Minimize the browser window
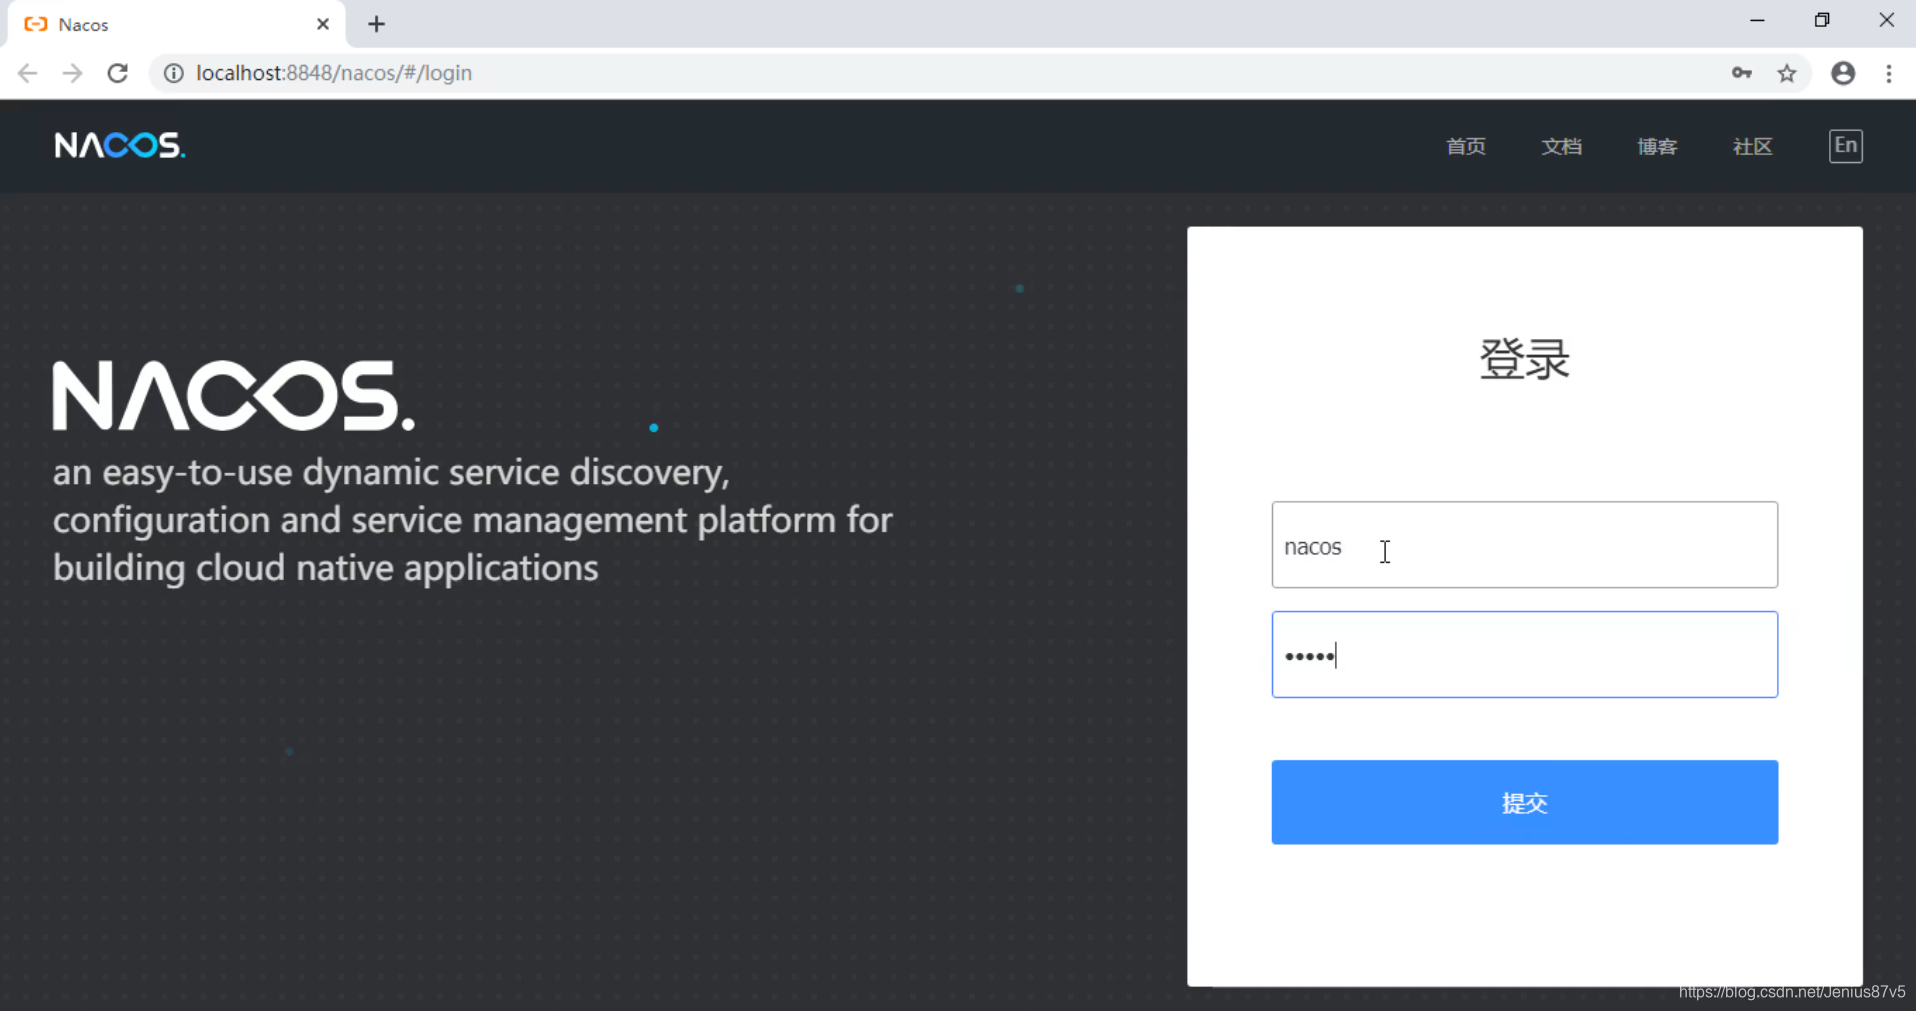 click(1757, 20)
